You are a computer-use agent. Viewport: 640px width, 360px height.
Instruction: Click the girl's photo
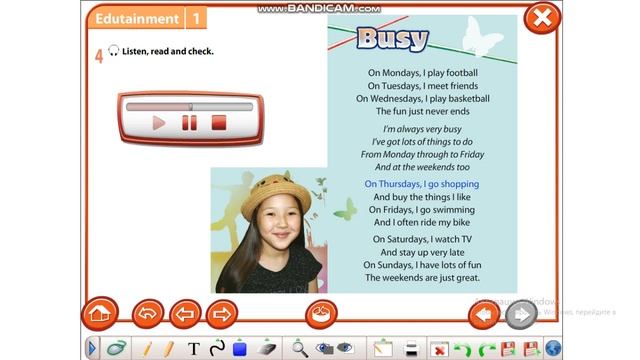(269, 230)
